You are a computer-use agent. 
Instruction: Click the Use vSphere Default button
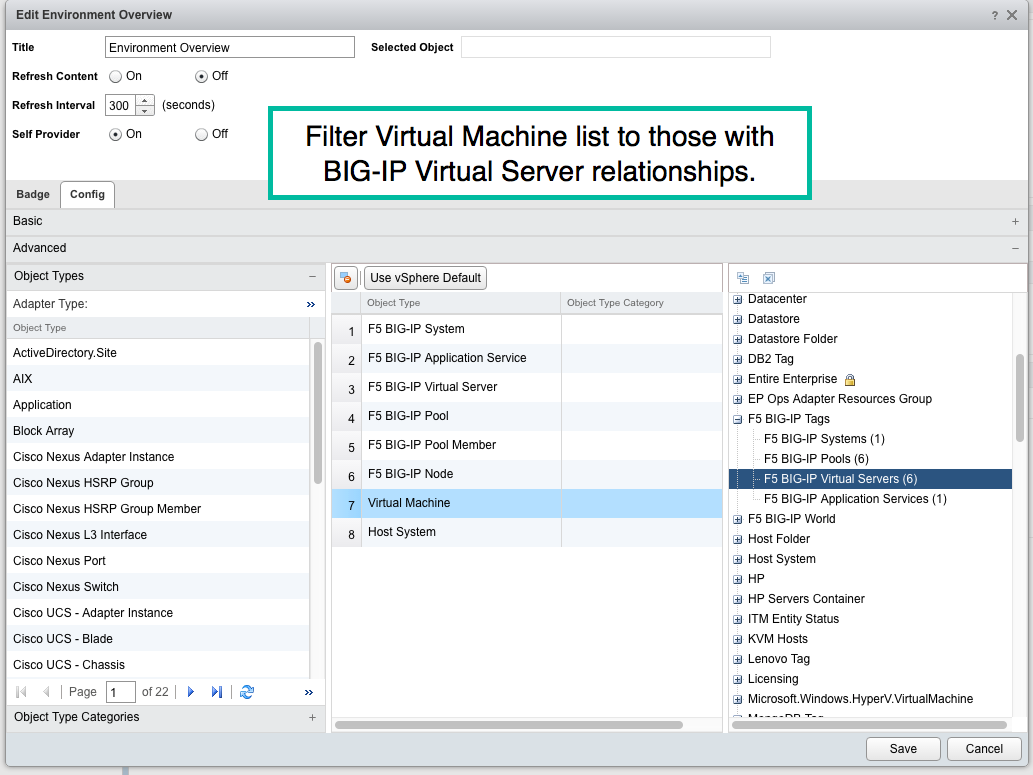(425, 278)
